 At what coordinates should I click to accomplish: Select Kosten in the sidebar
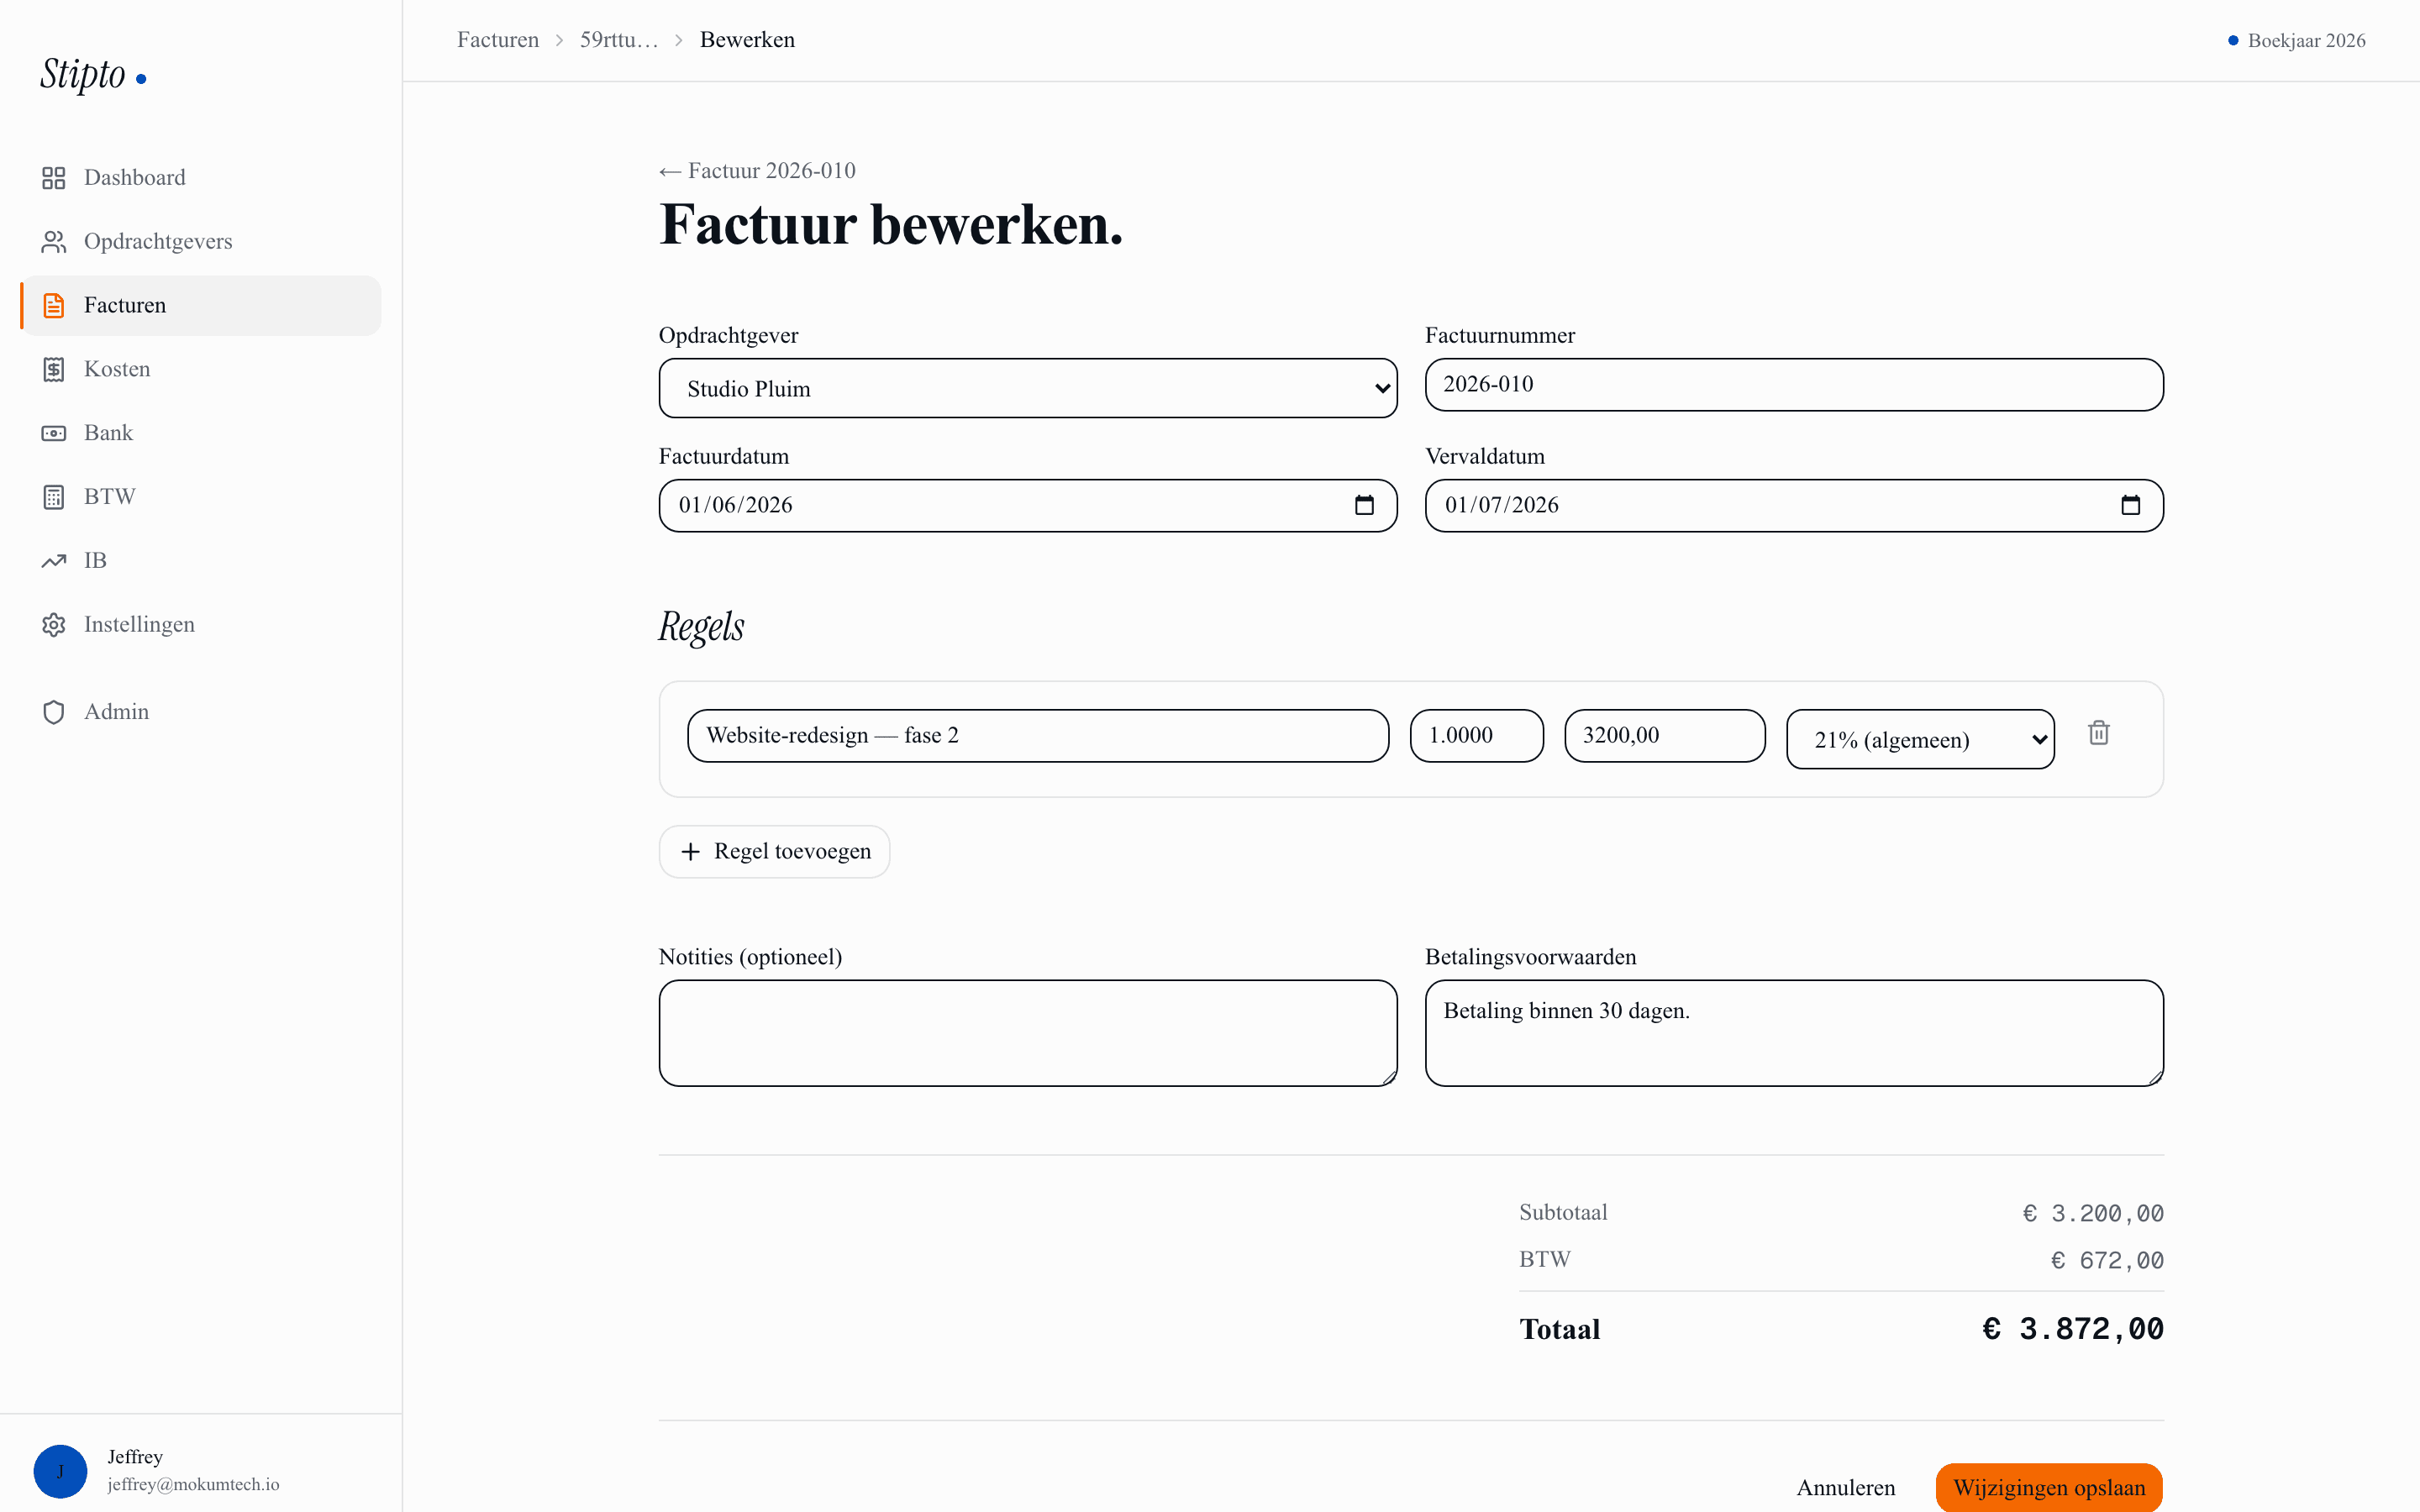pos(201,370)
